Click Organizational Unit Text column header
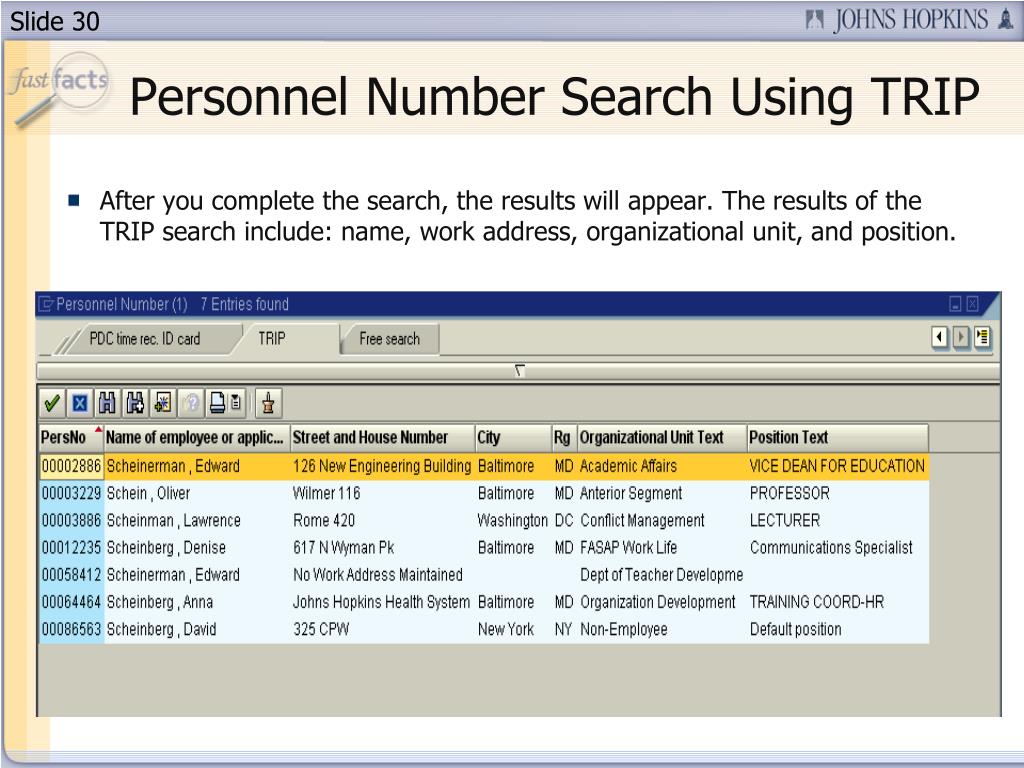 click(662, 438)
